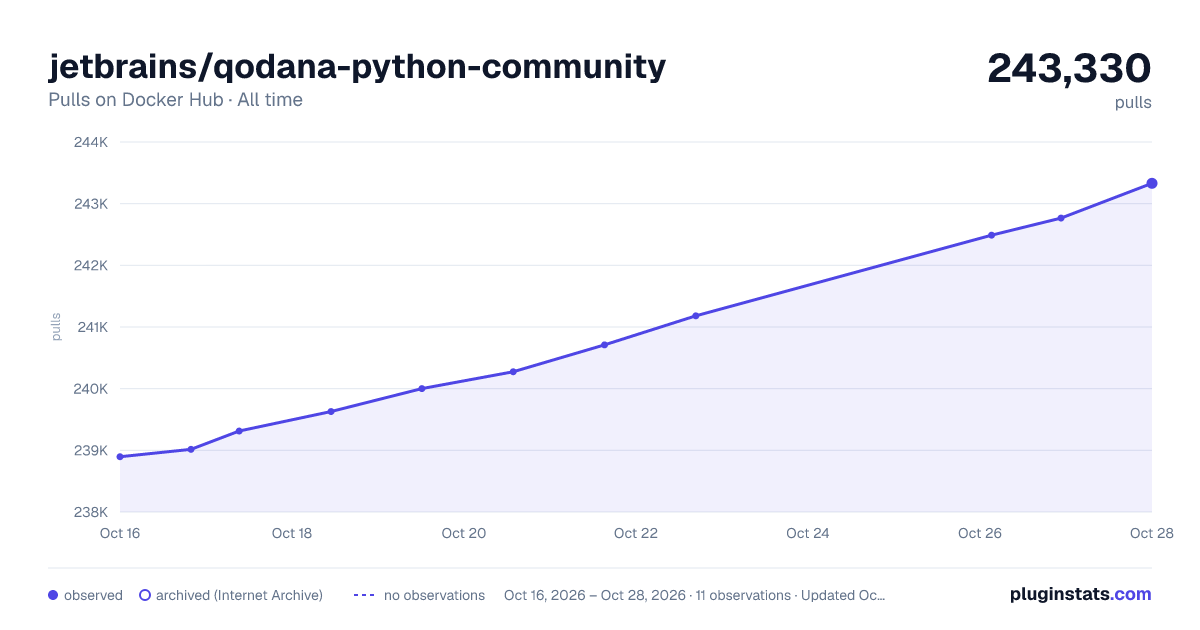This screenshot has width=1200, height=630.
Task: Click the no observations dashed legend icon
Action: coord(364,595)
